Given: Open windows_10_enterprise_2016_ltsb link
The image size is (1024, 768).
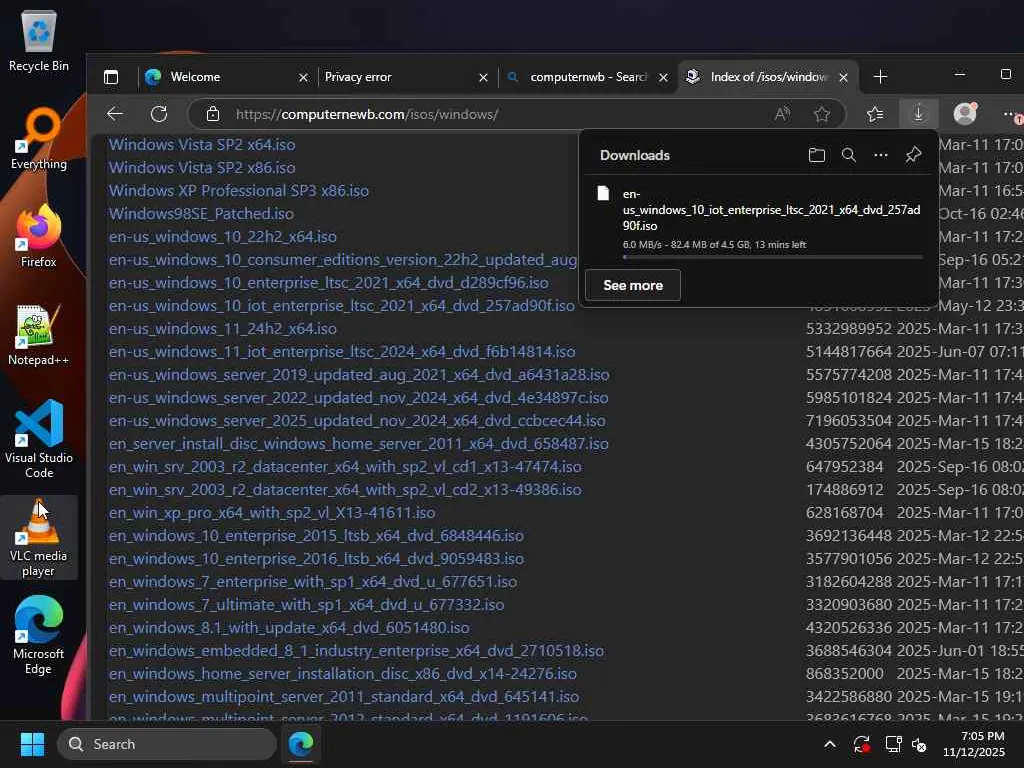Looking at the screenshot, I should 316,558.
